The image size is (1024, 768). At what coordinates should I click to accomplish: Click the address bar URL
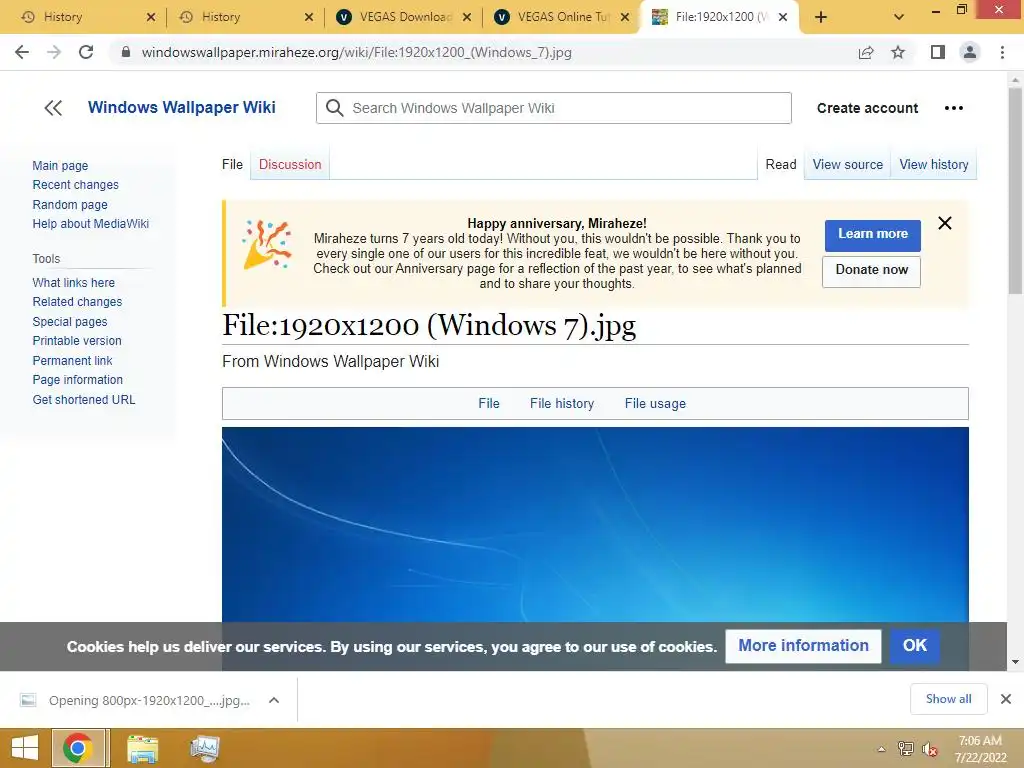[357, 52]
